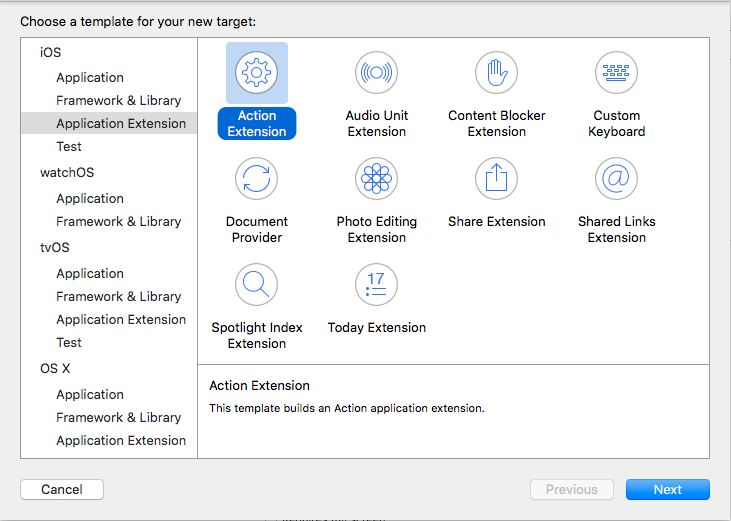The width and height of the screenshot is (731, 521).
Task: Click the Next button
Action: click(x=667, y=489)
